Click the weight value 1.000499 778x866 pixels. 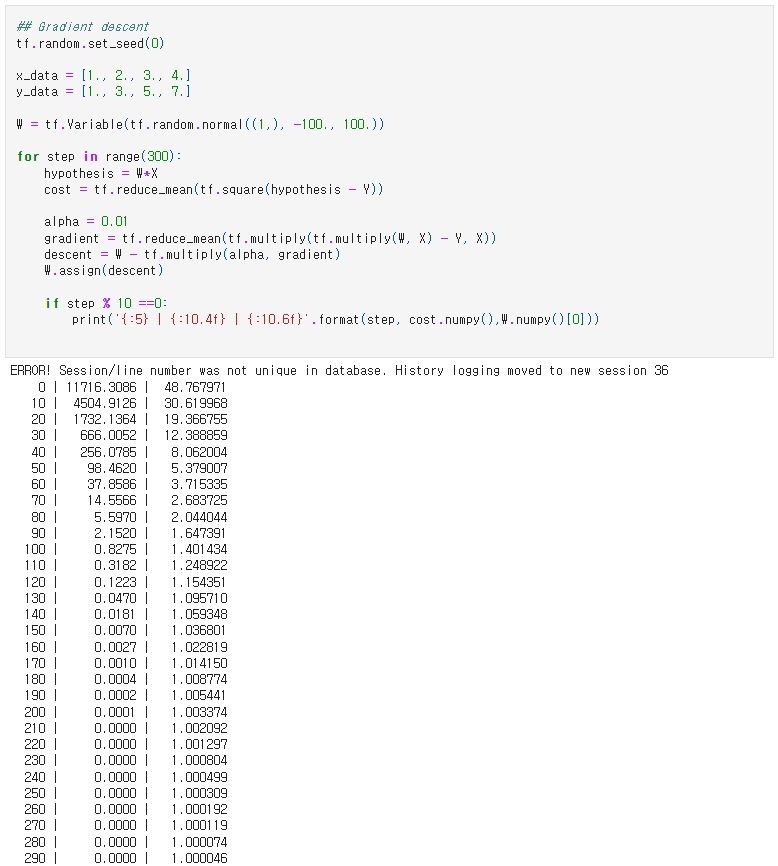199,777
